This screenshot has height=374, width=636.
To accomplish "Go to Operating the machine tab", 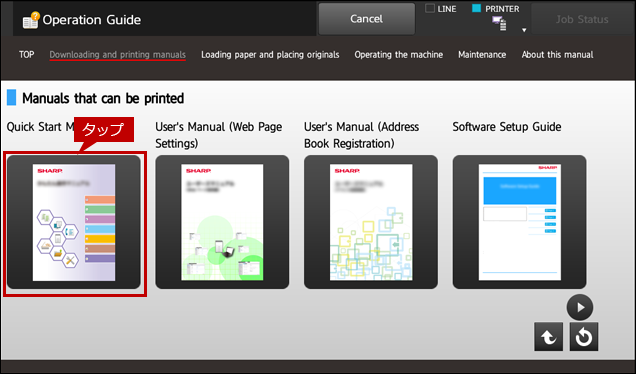I will 399,55.
